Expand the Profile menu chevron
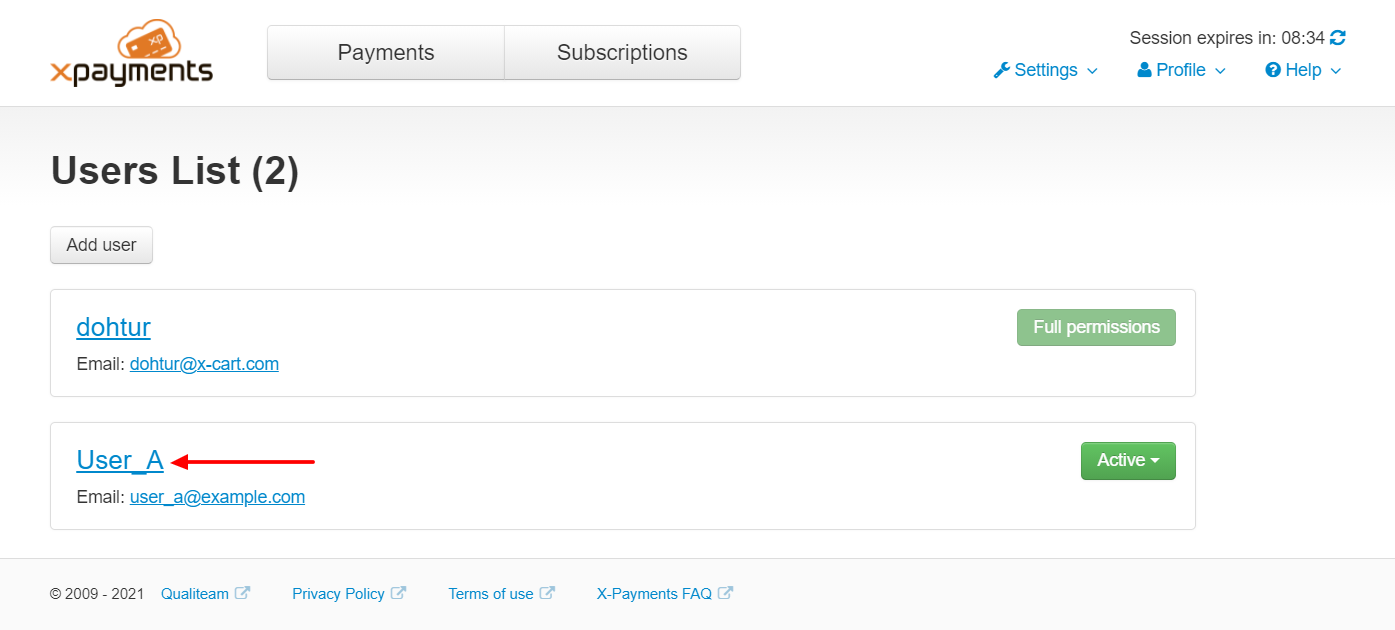 [1220, 71]
